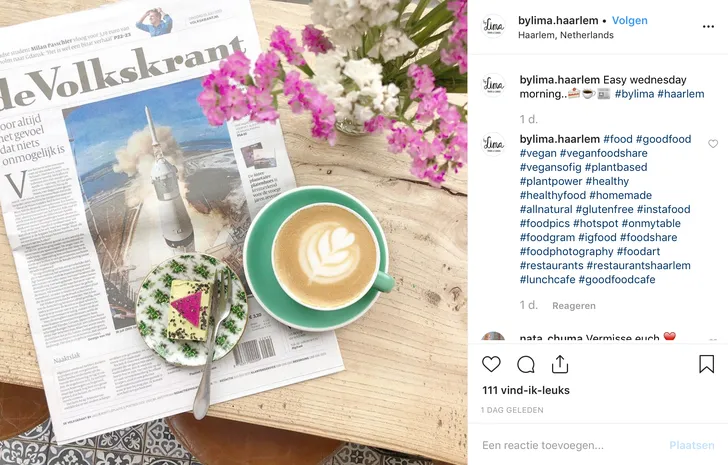Open bylima.haarlem profile picture in header
This screenshot has width=728, height=465.
click(x=493, y=26)
